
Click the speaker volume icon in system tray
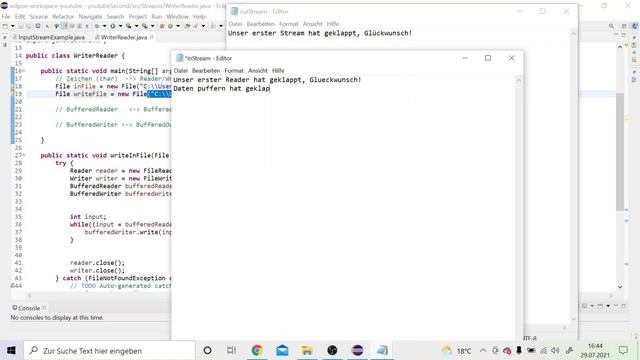[555, 350]
